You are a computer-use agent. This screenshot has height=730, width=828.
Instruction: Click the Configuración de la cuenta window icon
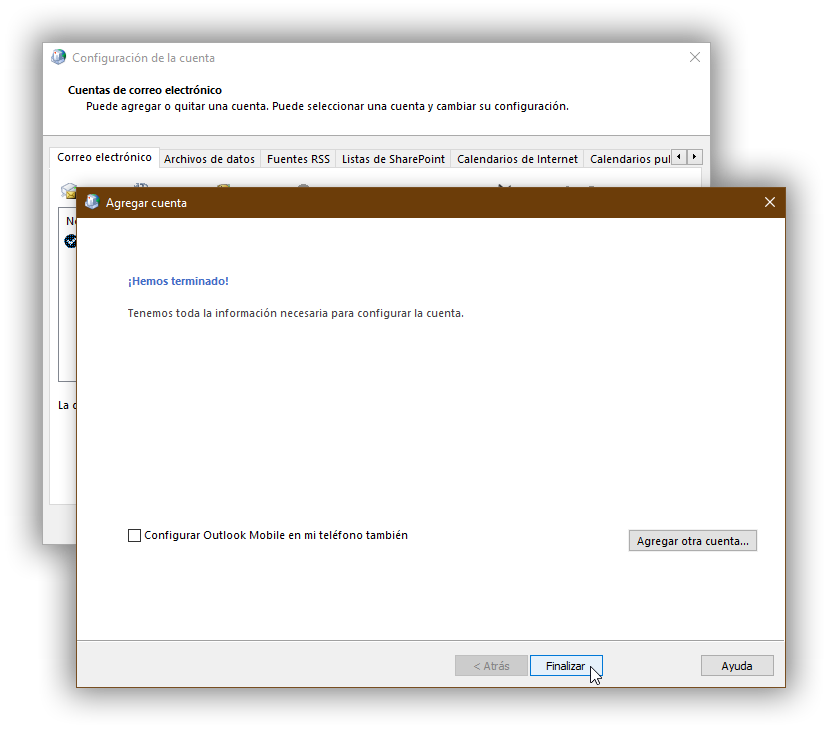coord(59,58)
